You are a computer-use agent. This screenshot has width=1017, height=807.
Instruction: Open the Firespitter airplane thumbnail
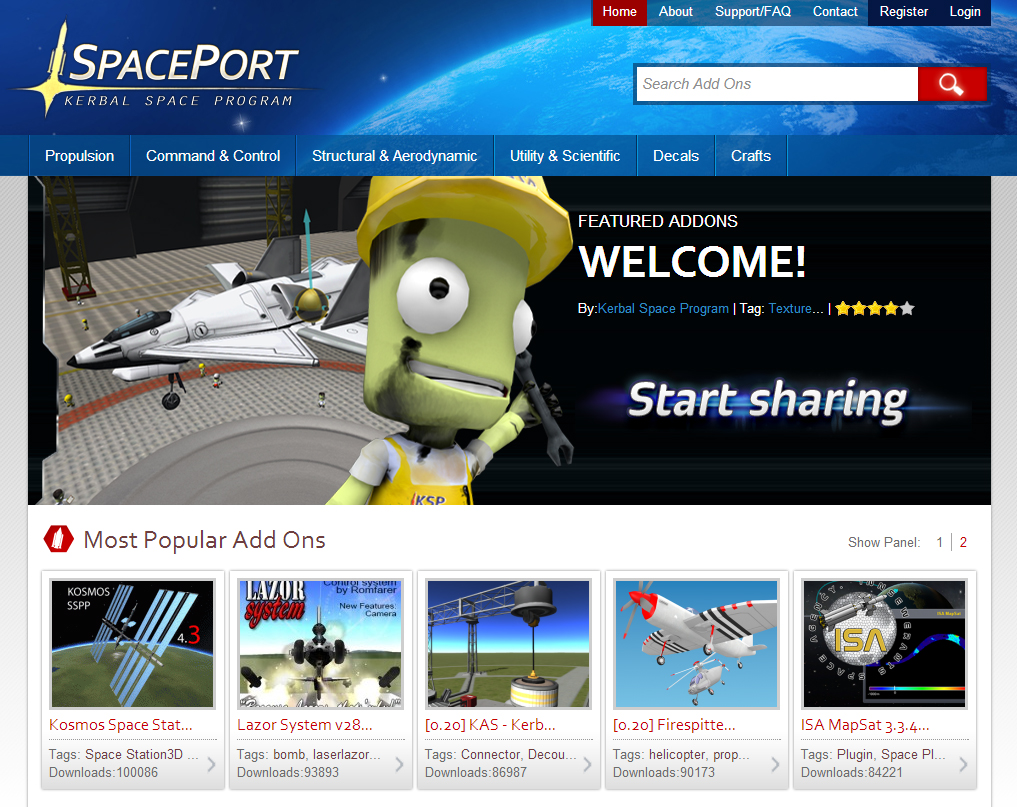(696, 644)
